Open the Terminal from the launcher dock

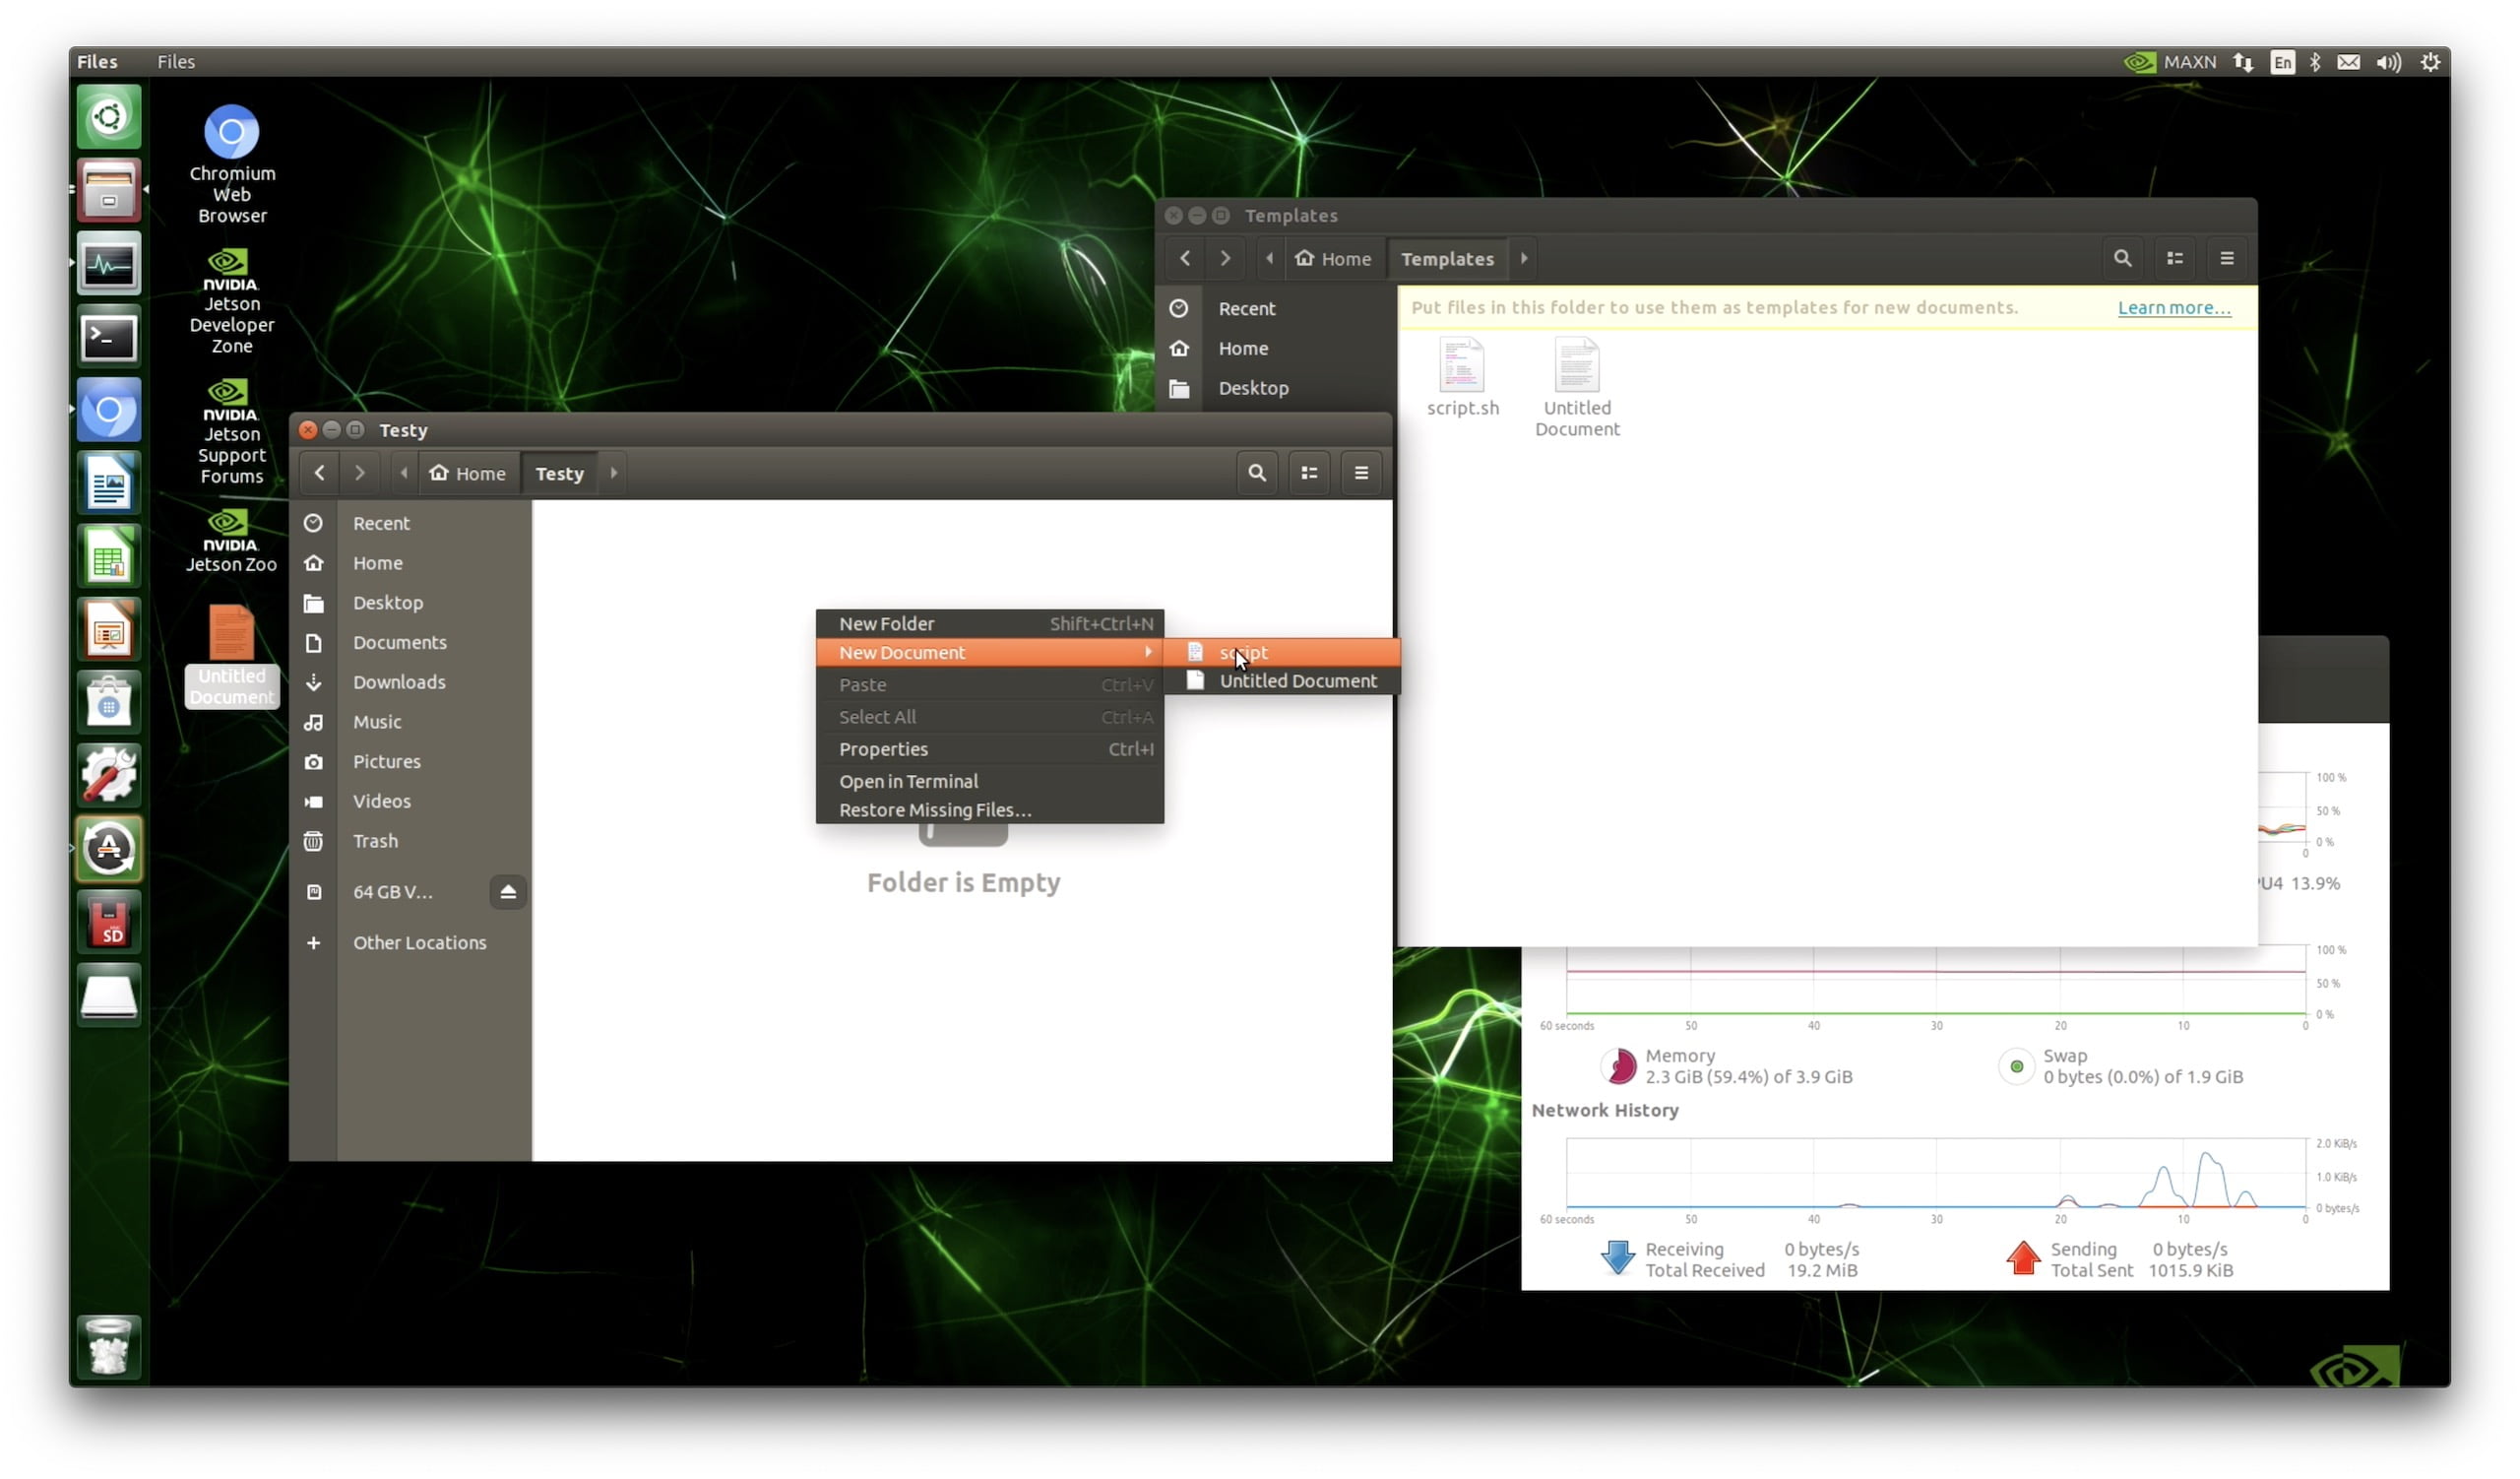[x=108, y=338]
